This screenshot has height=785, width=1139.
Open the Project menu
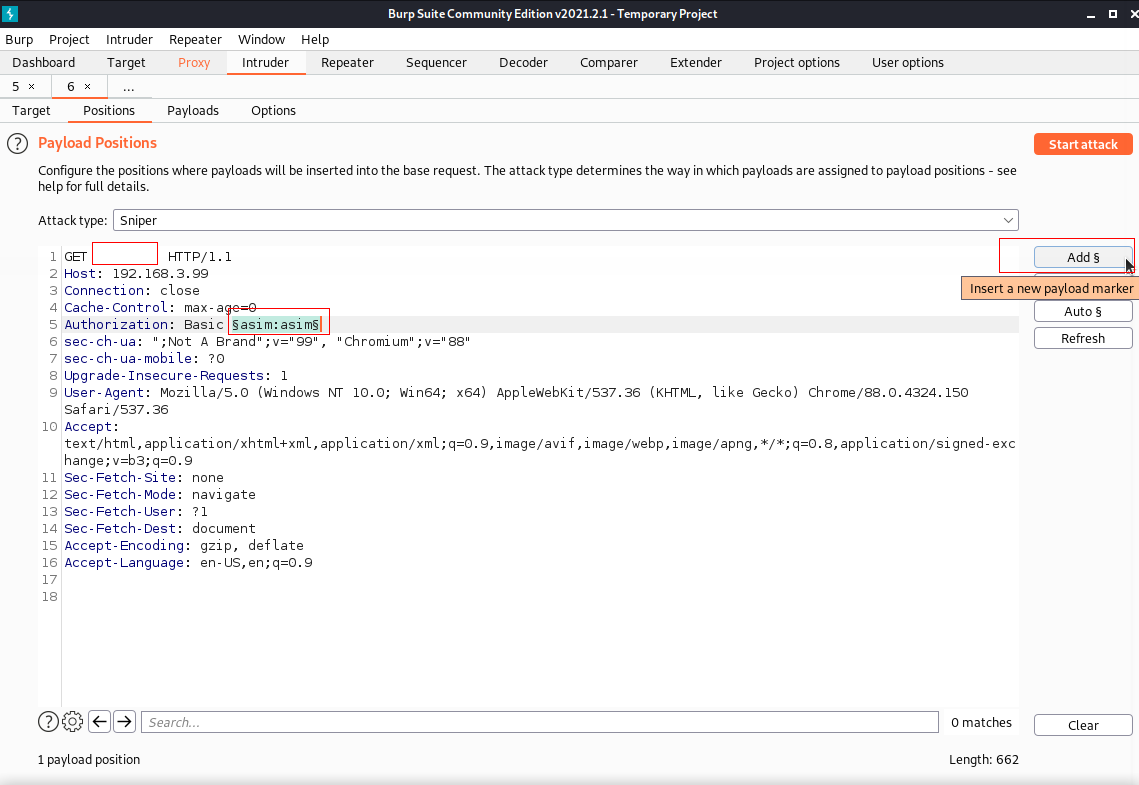tap(69, 39)
